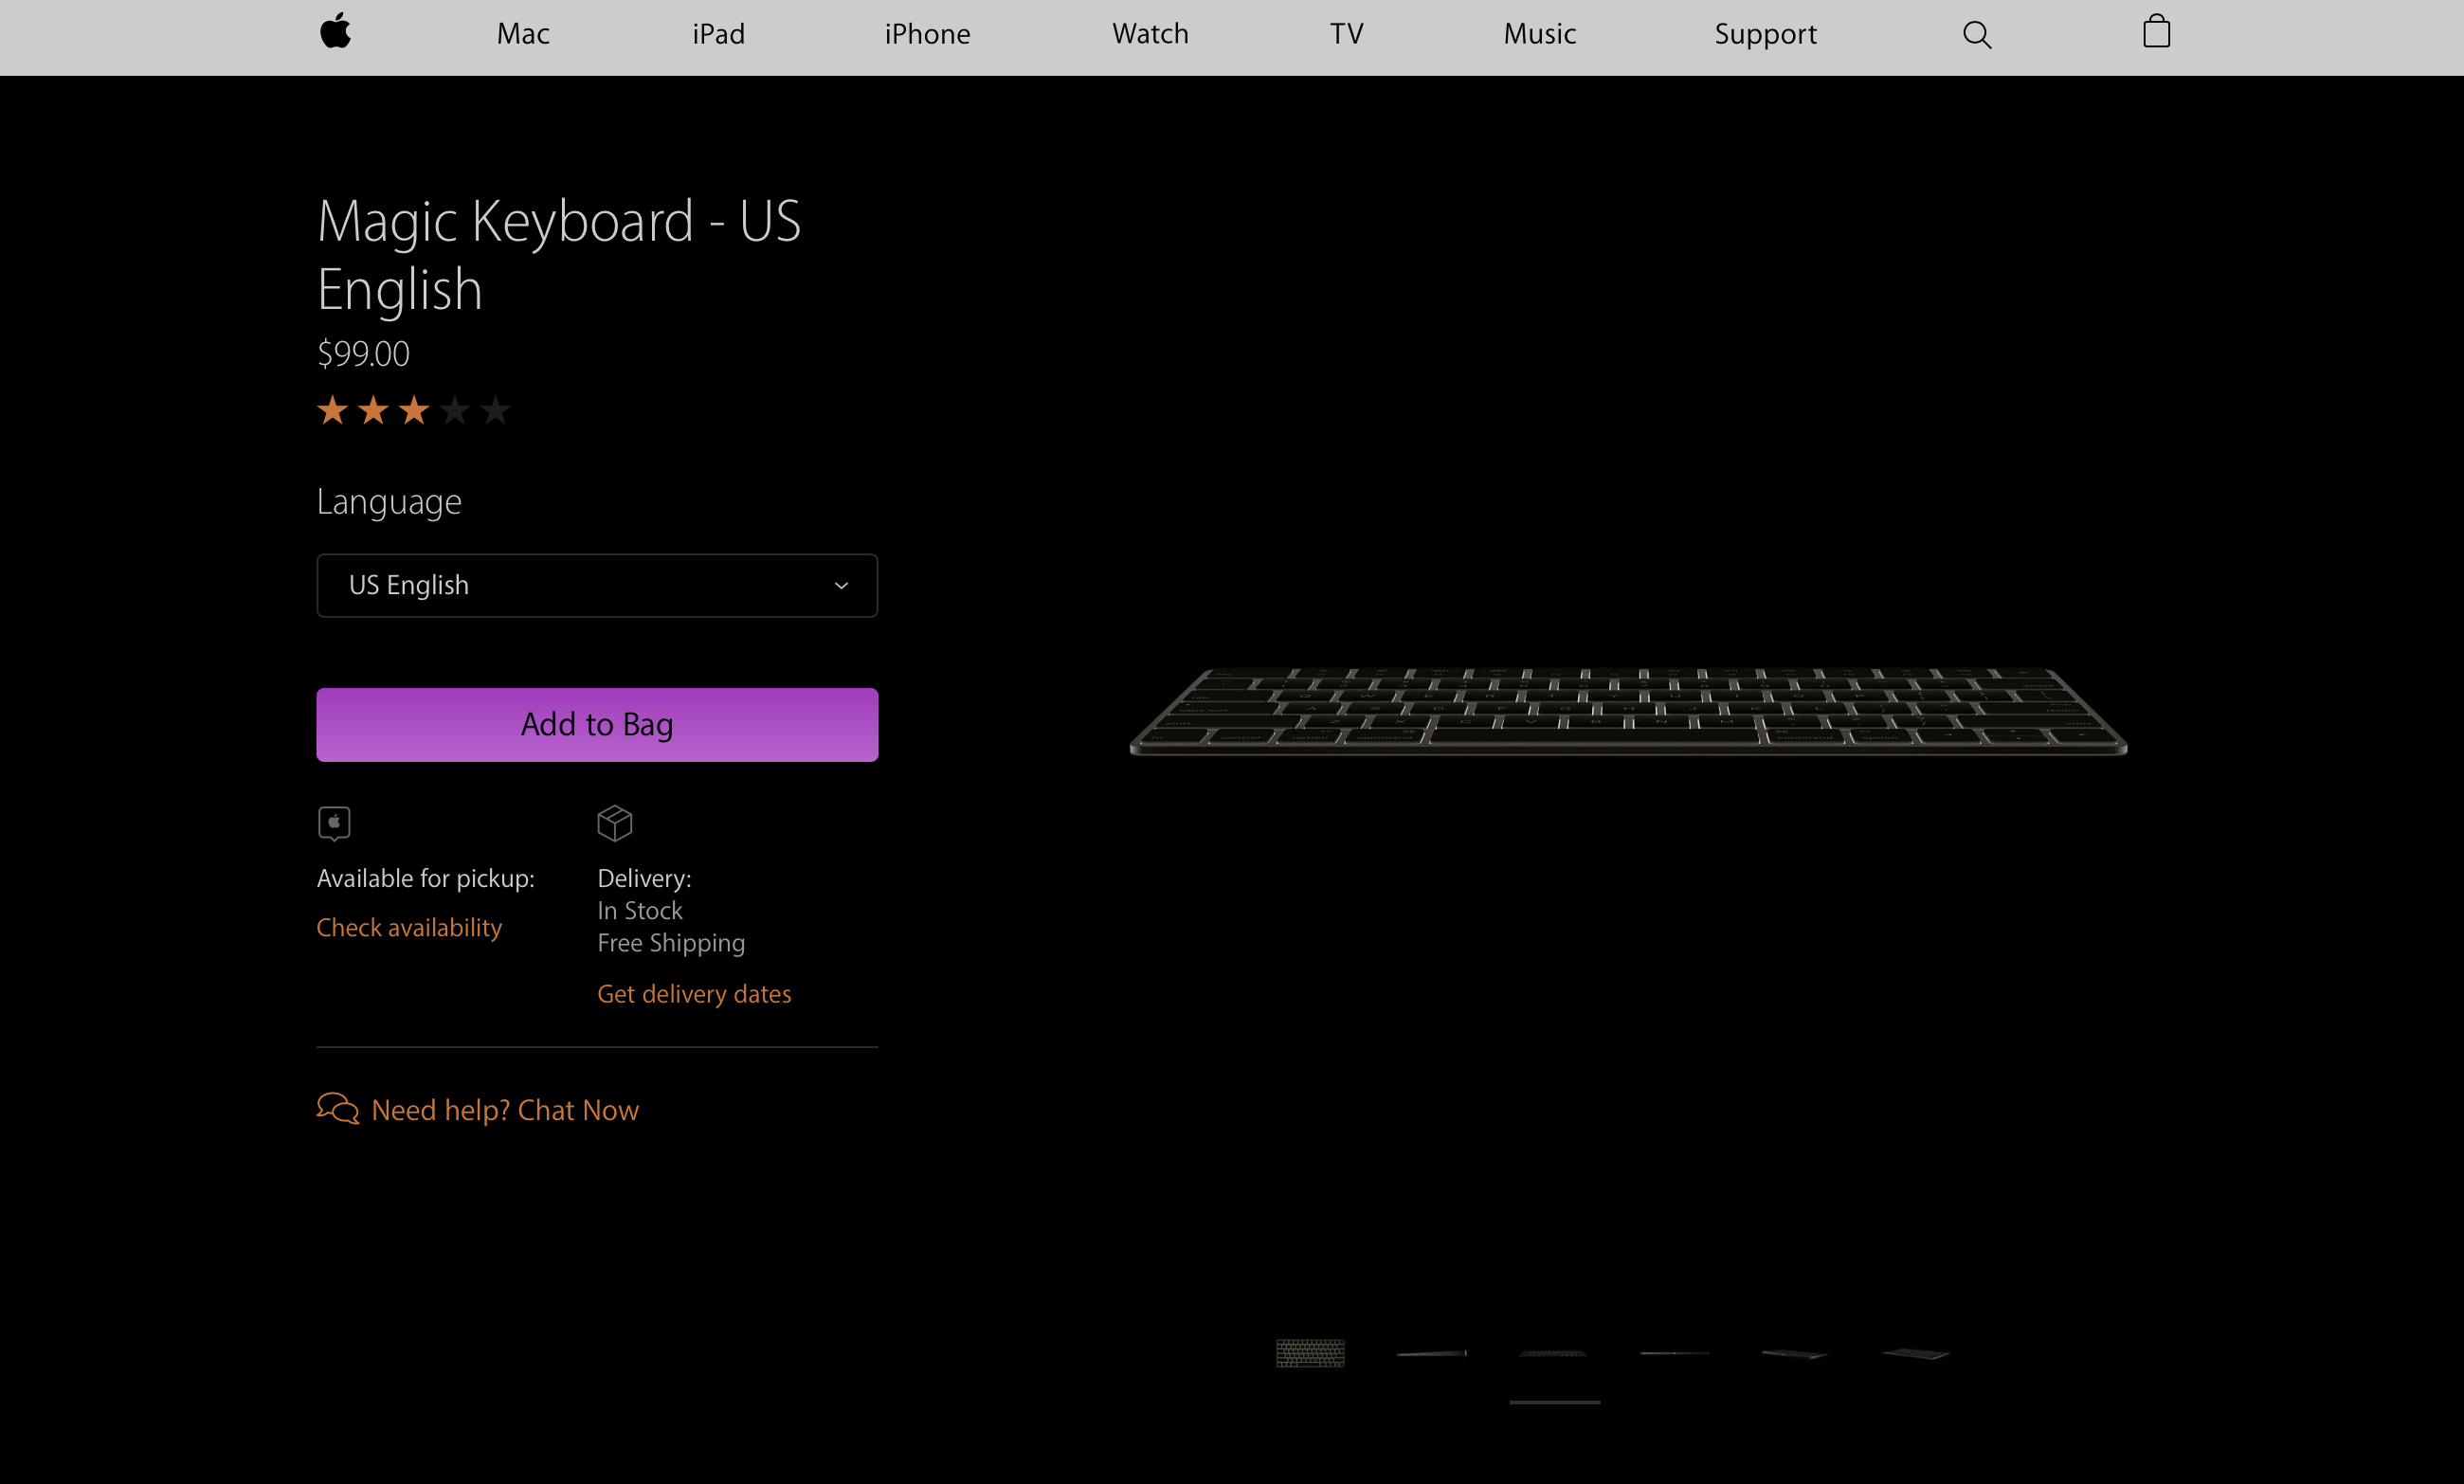This screenshot has width=2464, height=1484.
Task: Click the language dropdown chevron arrow
Action: pos(841,586)
